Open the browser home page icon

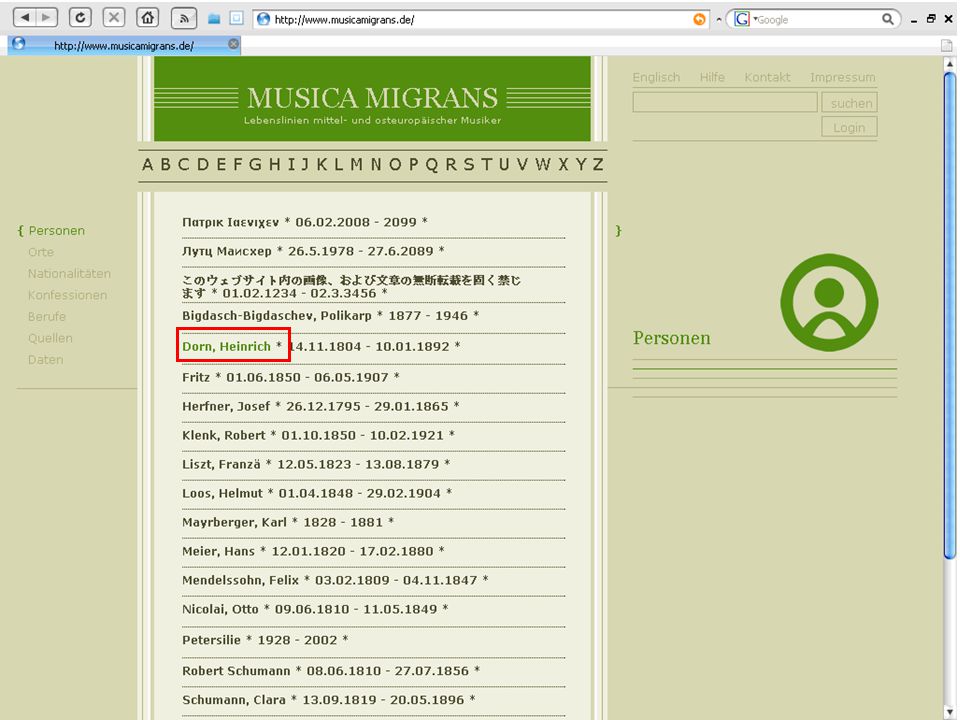click(x=148, y=17)
